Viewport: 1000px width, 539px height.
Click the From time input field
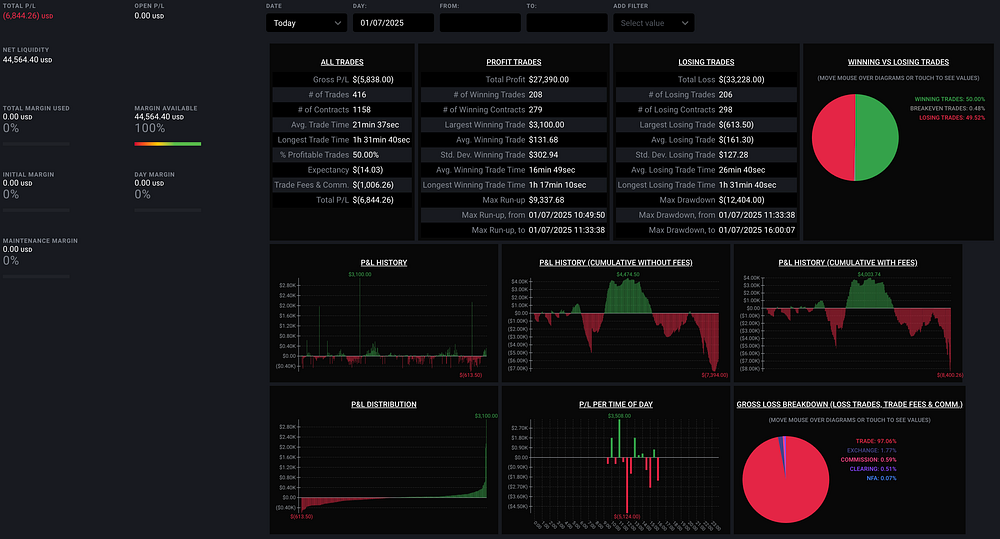point(480,23)
